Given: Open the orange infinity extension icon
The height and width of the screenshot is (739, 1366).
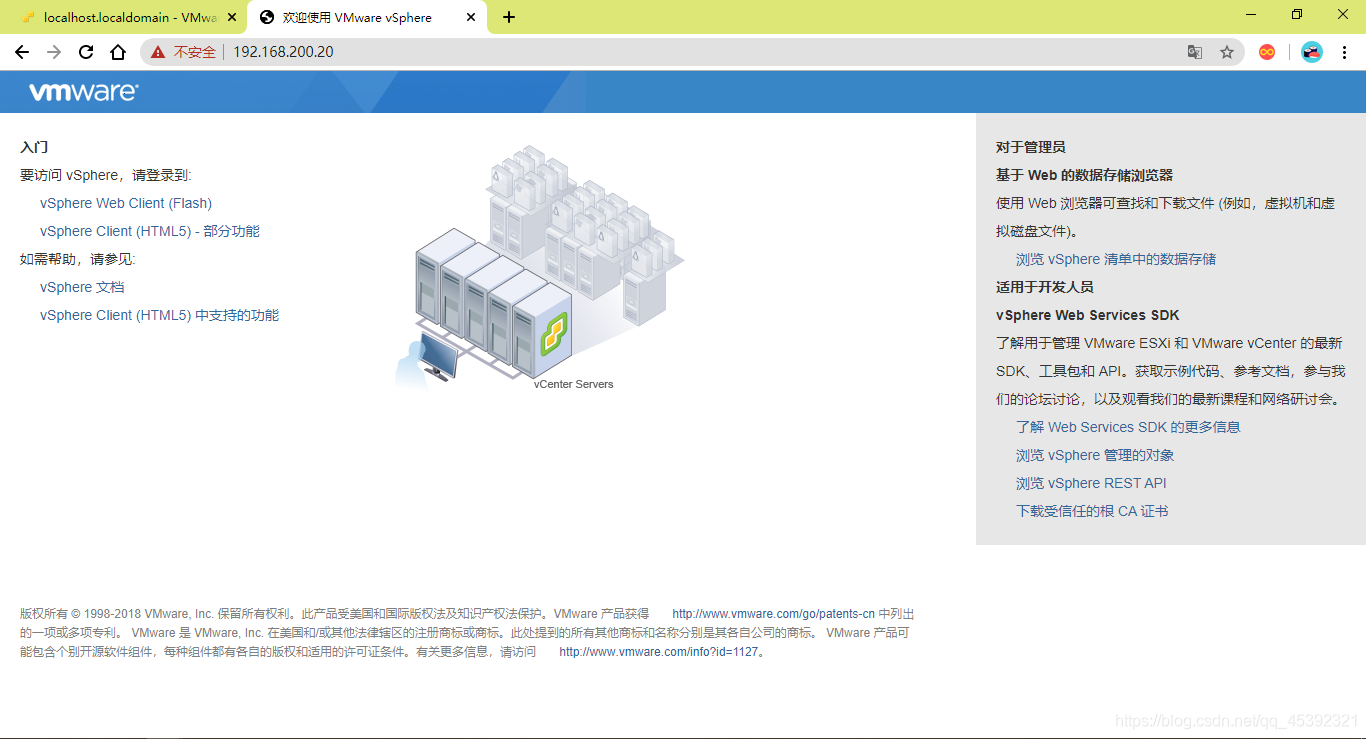Looking at the screenshot, I should 1267,52.
